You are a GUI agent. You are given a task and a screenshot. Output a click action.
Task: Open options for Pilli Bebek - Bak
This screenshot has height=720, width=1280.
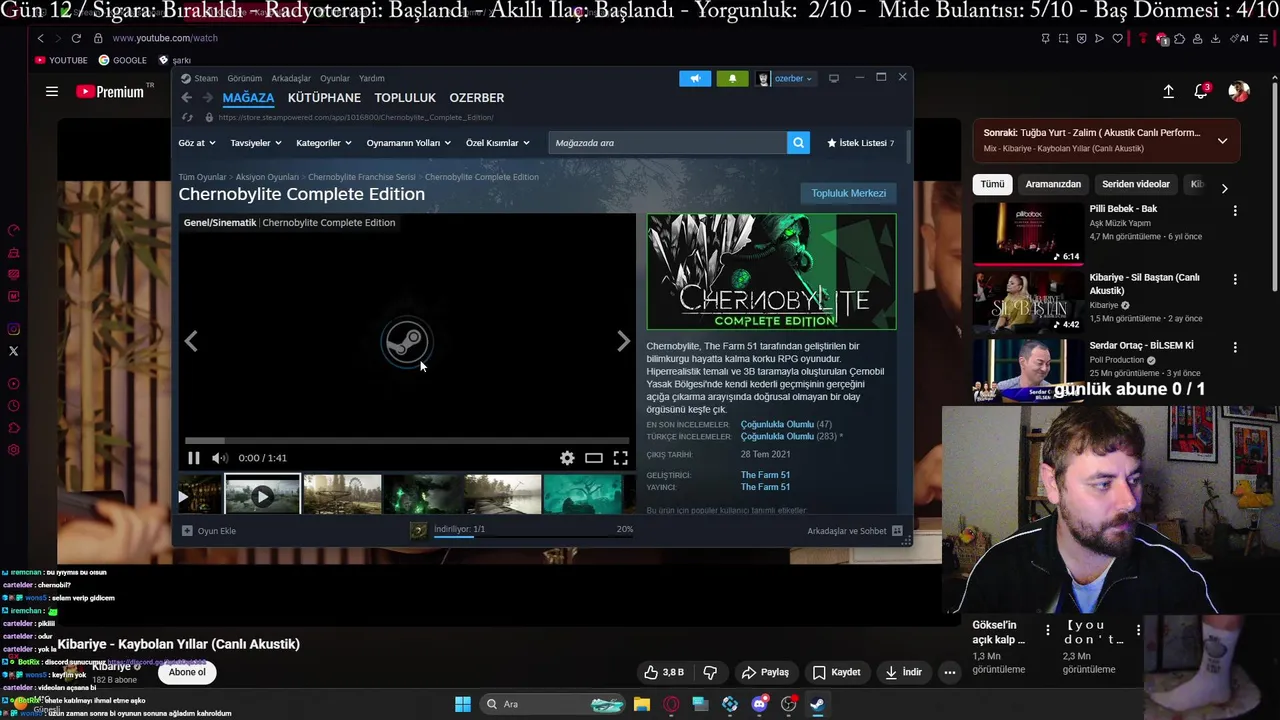(x=1235, y=211)
